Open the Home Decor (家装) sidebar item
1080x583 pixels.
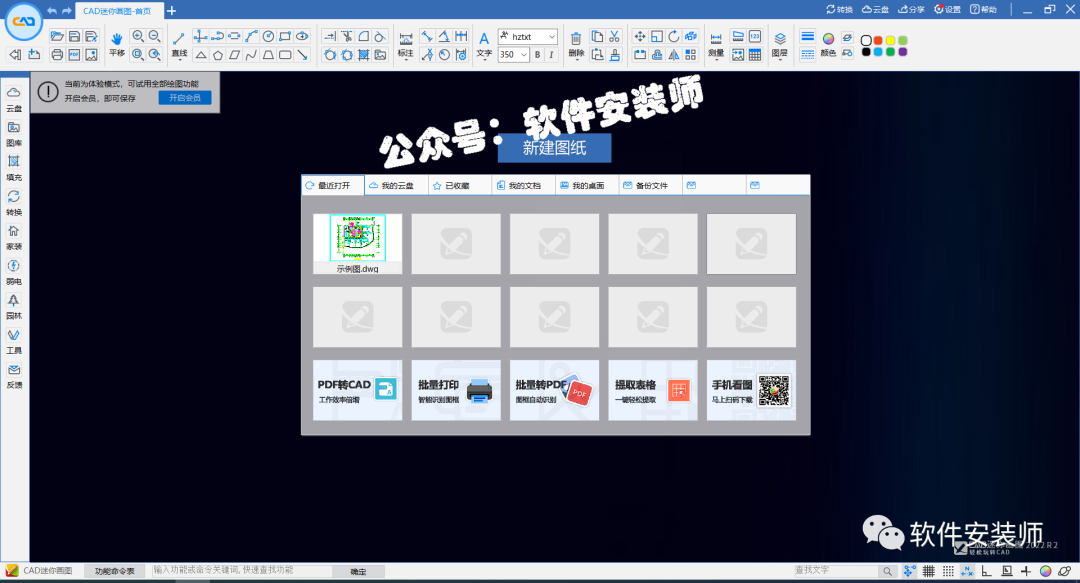tap(14, 237)
